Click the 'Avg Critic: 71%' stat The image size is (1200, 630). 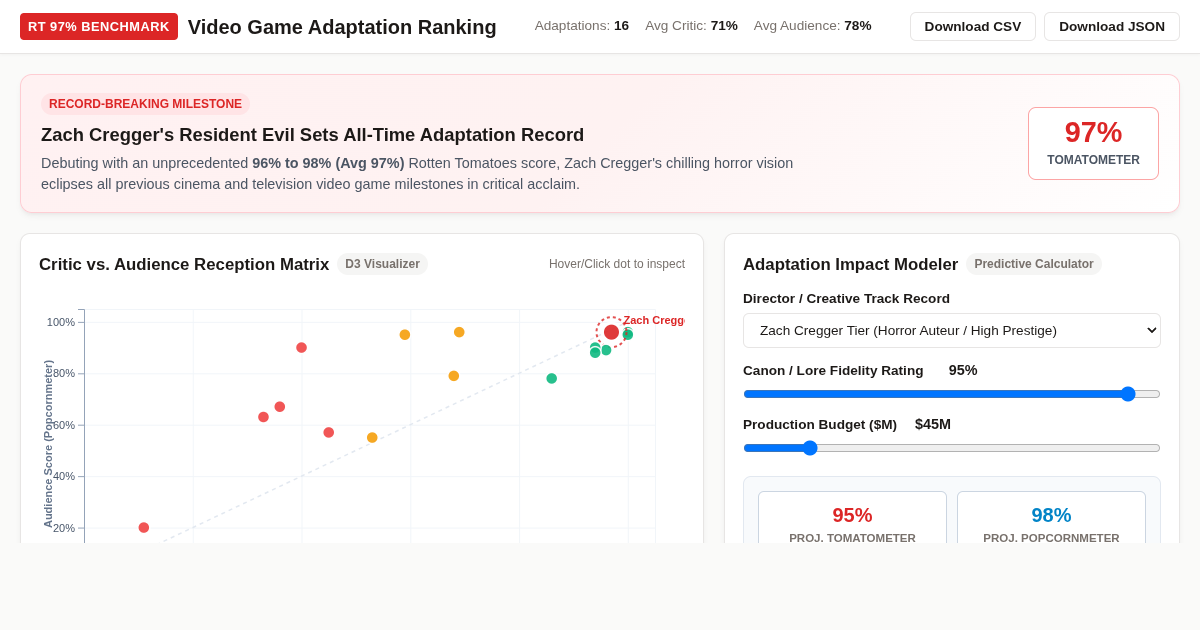pyautogui.click(x=691, y=26)
